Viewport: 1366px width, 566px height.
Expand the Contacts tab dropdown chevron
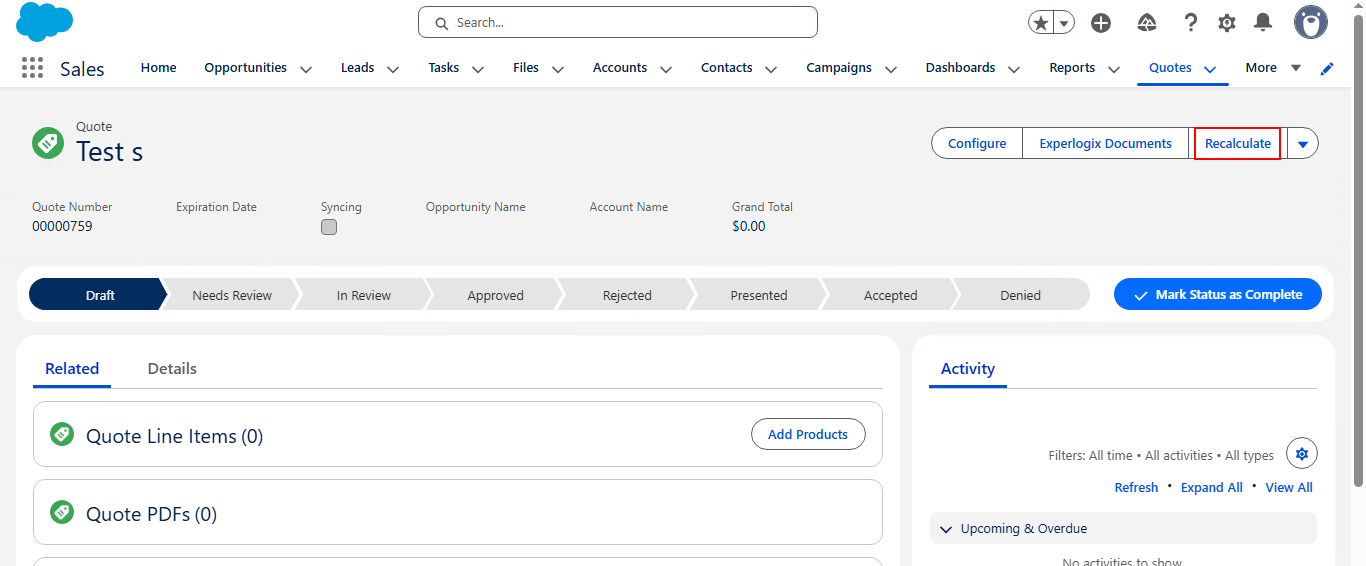click(x=771, y=69)
